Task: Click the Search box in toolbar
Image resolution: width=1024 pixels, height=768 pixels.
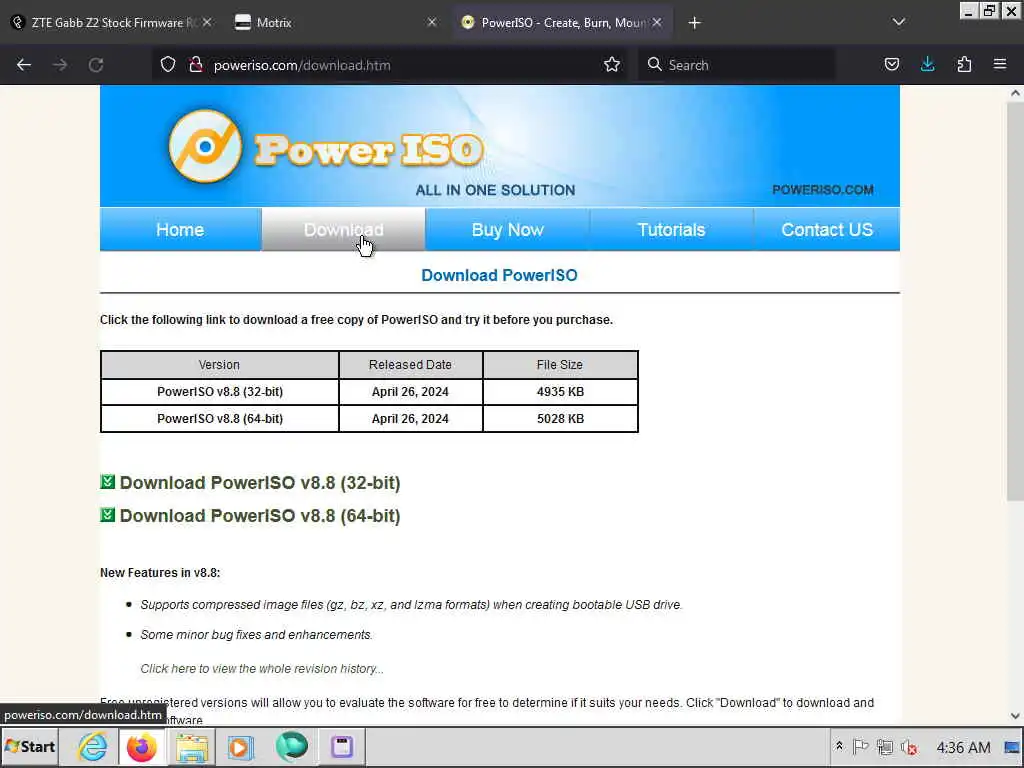Action: tap(736, 65)
